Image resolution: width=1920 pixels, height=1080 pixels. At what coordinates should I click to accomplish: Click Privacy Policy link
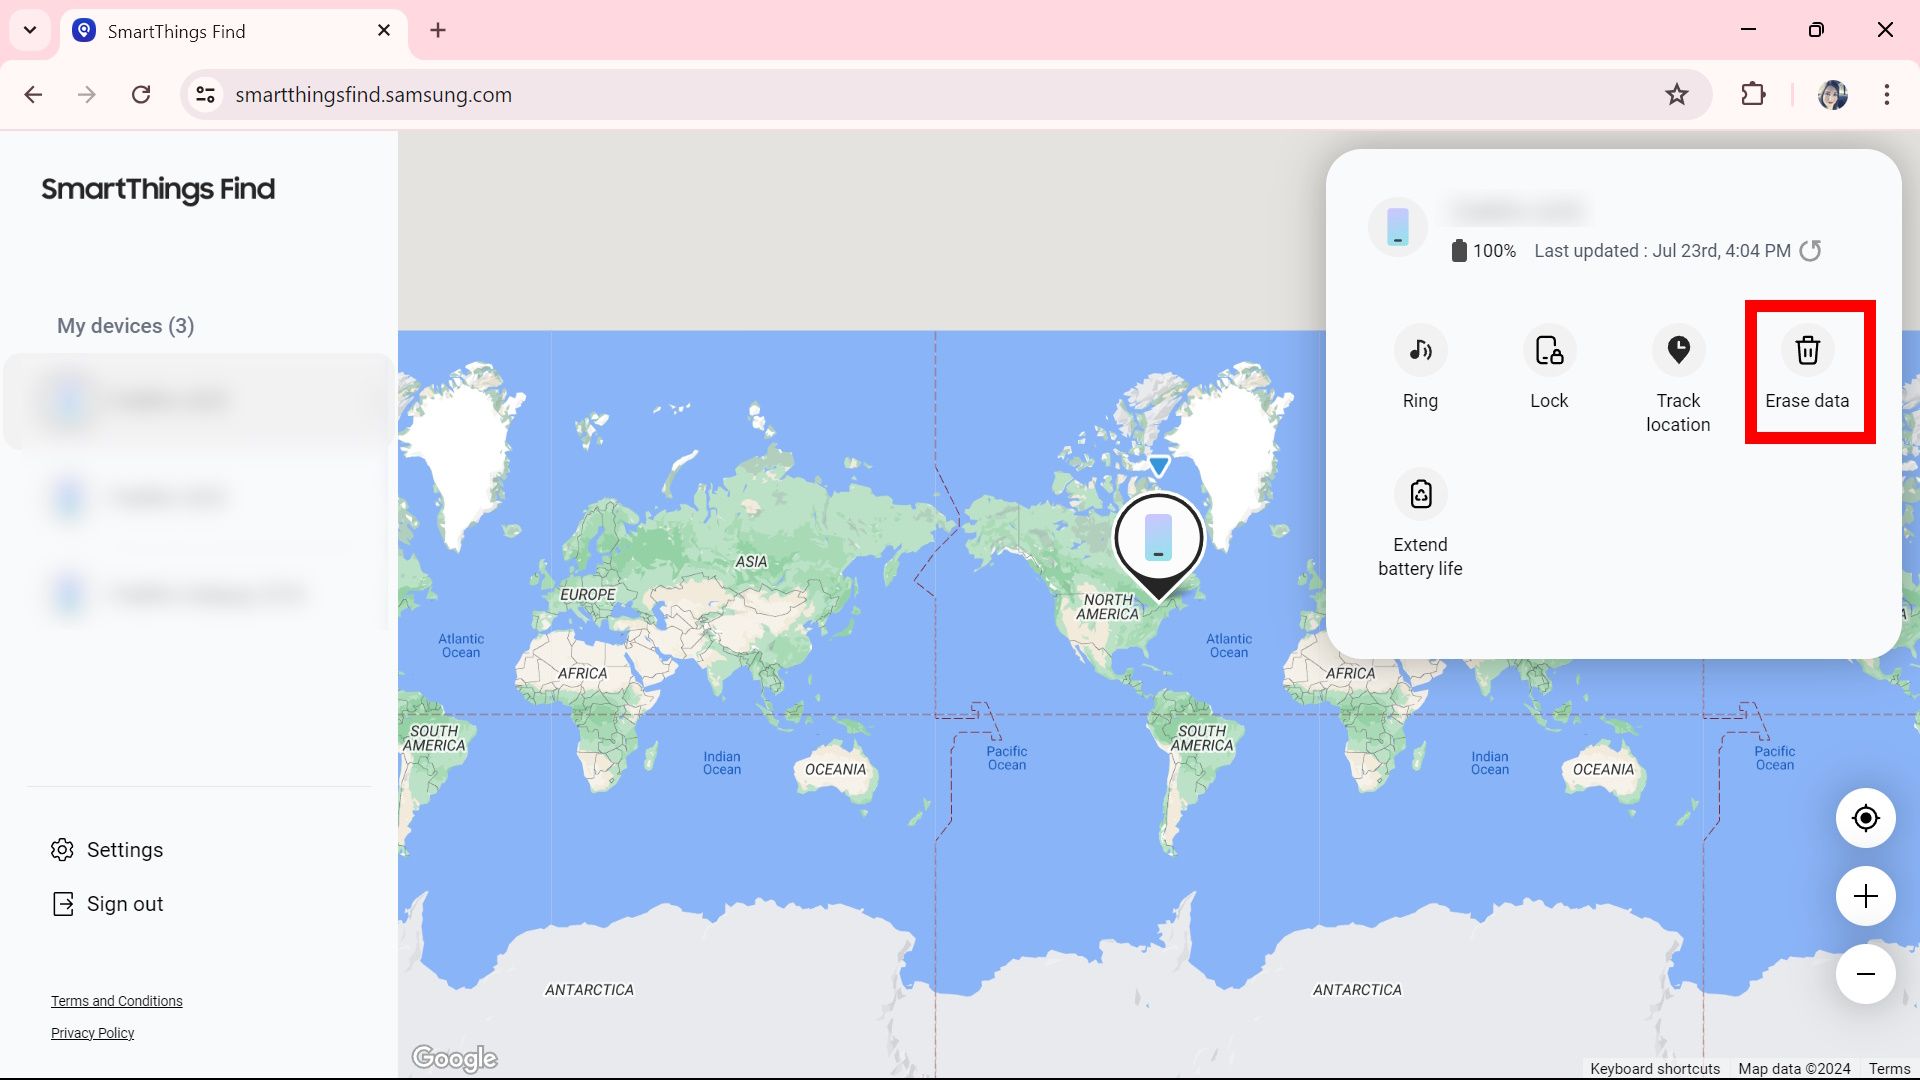(x=91, y=1031)
